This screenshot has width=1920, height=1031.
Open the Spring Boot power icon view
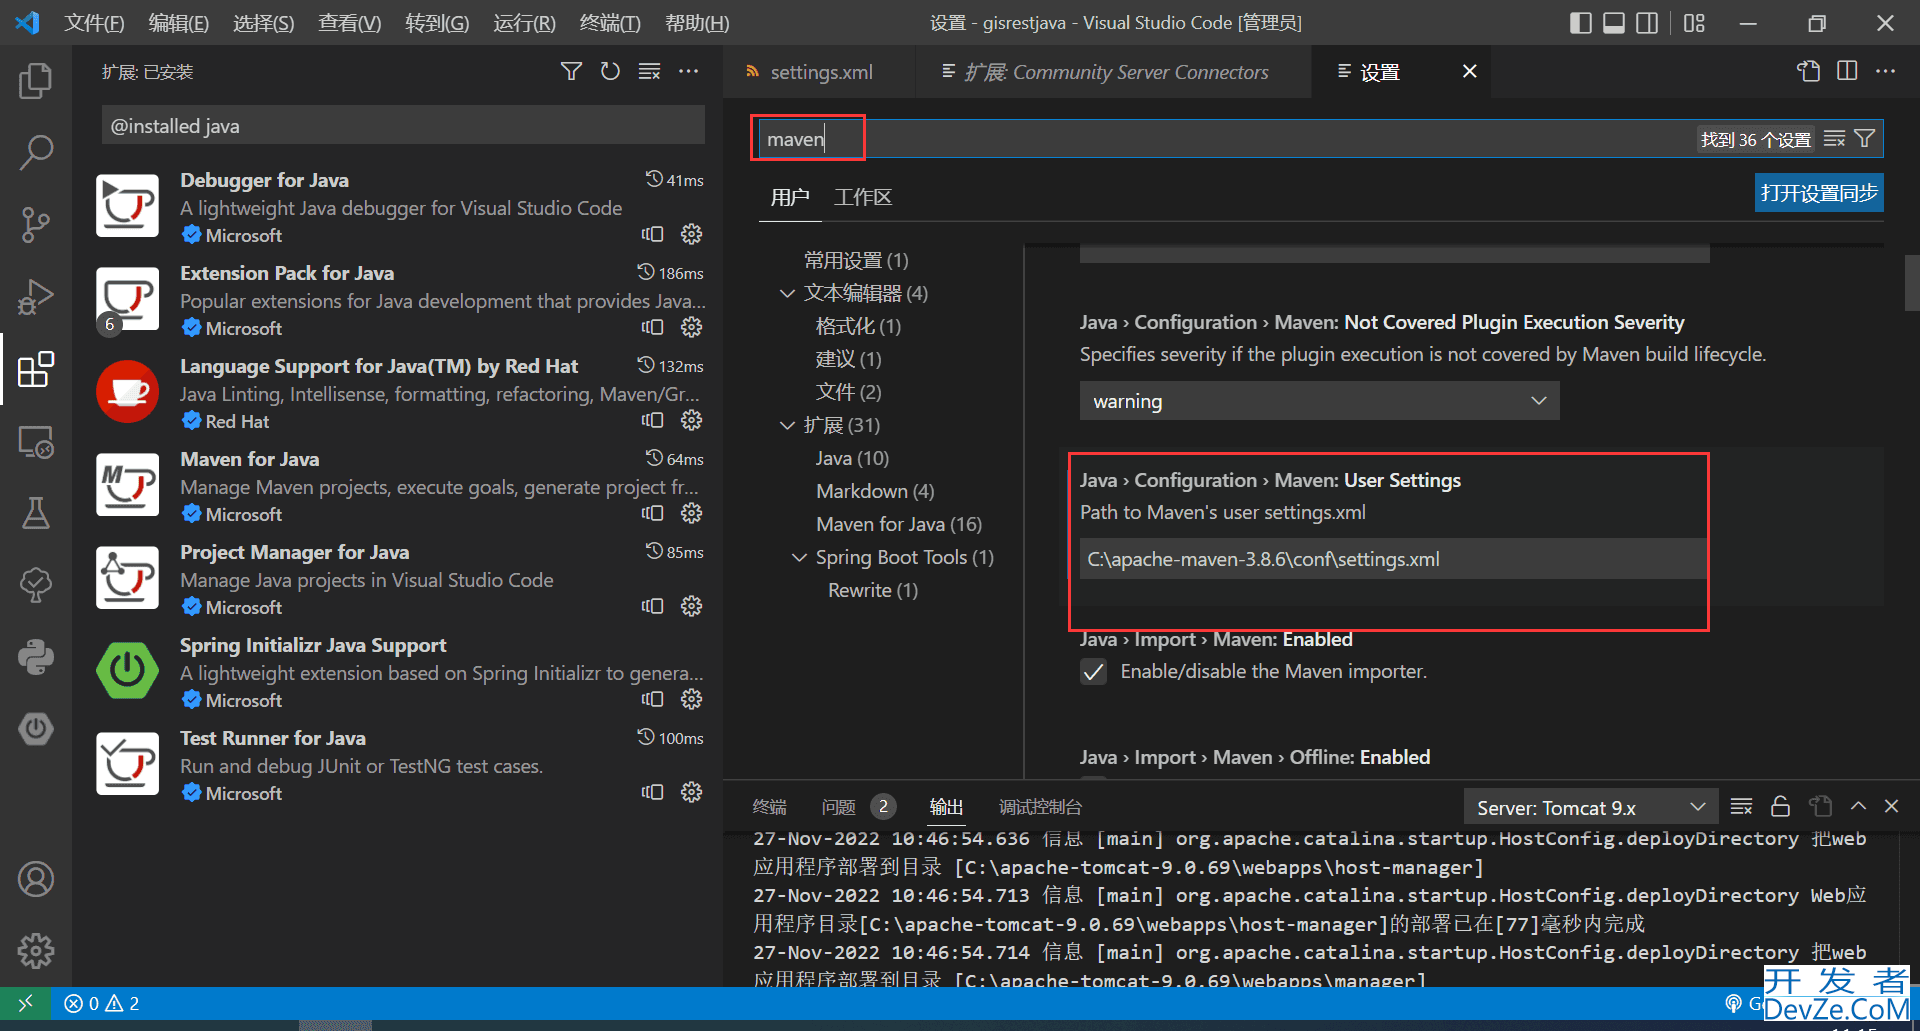click(36, 729)
